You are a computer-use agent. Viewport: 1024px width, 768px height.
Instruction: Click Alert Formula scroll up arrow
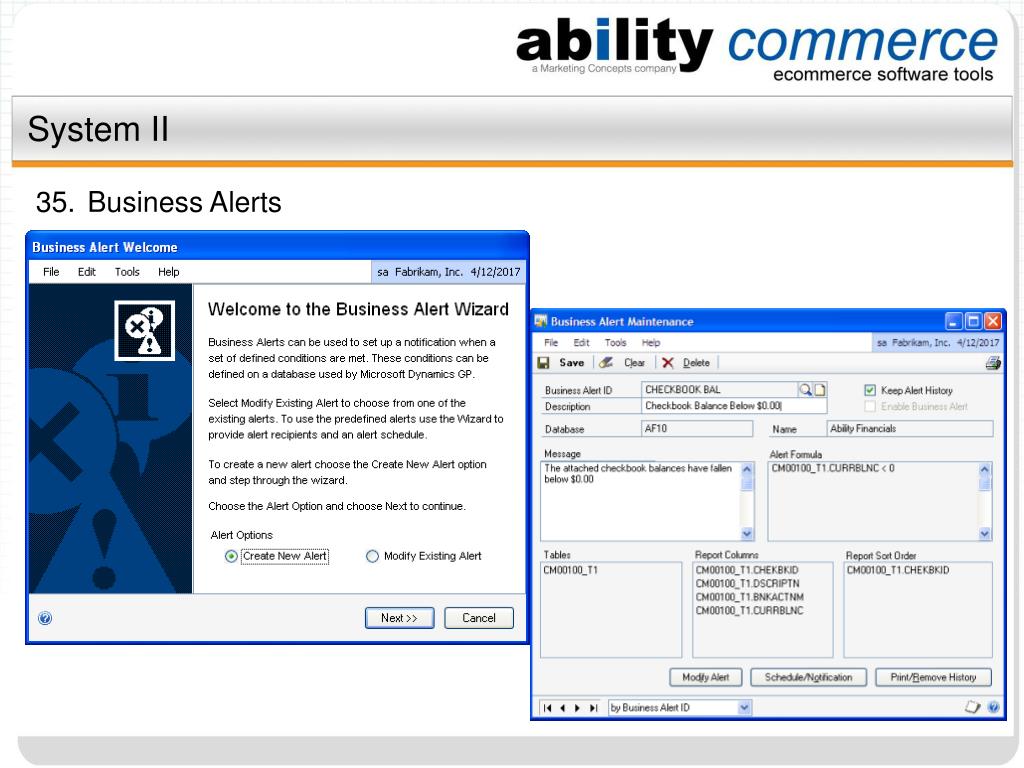(x=985, y=469)
